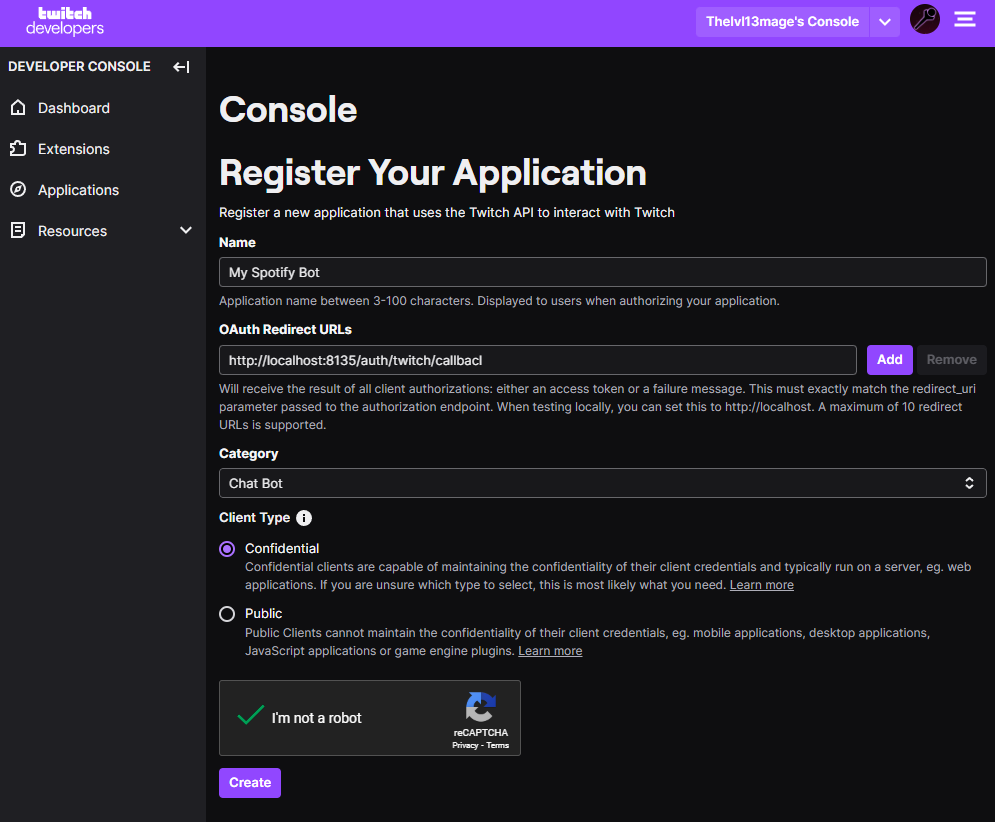The width and height of the screenshot is (995, 822).
Task: Open the user avatar profile menu
Action: [925, 20]
